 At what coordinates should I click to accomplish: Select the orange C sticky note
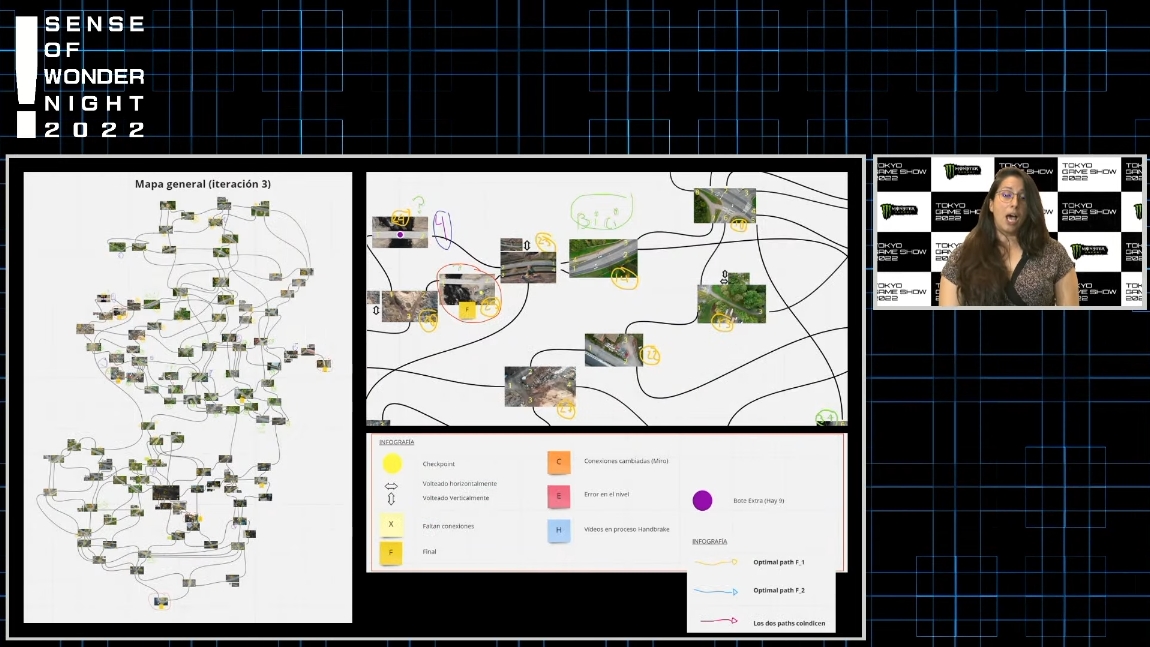[x=558, y=462]
